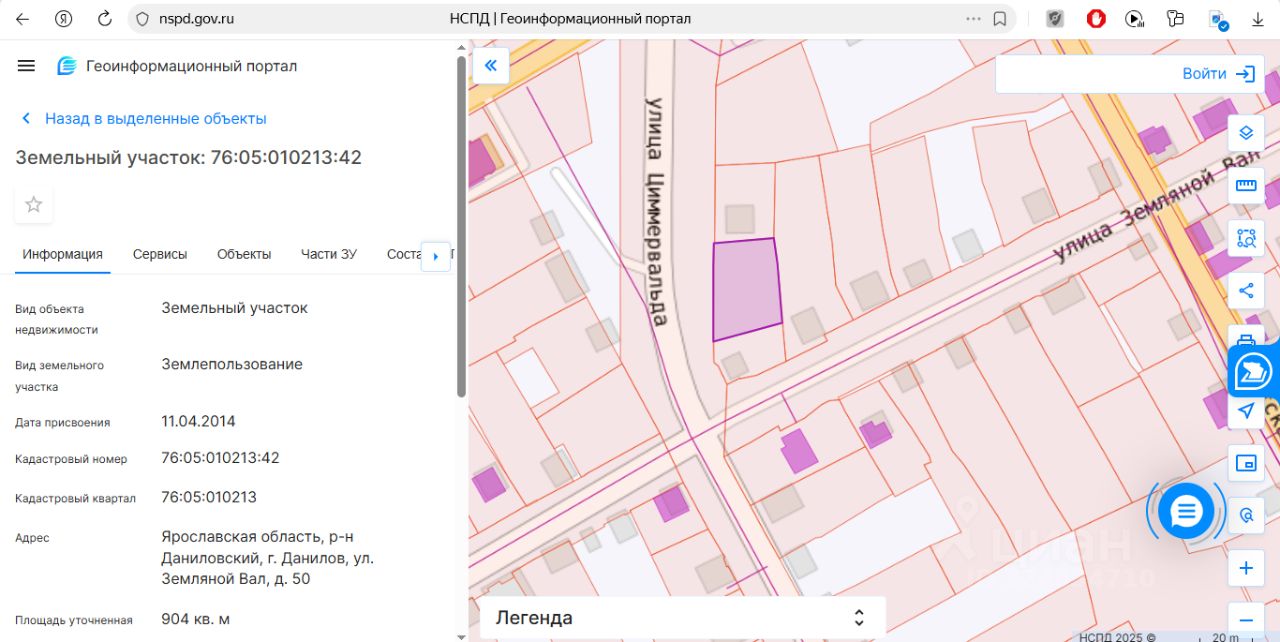Open the map layers panel

pyautogui.click(x=1246, y=133)
